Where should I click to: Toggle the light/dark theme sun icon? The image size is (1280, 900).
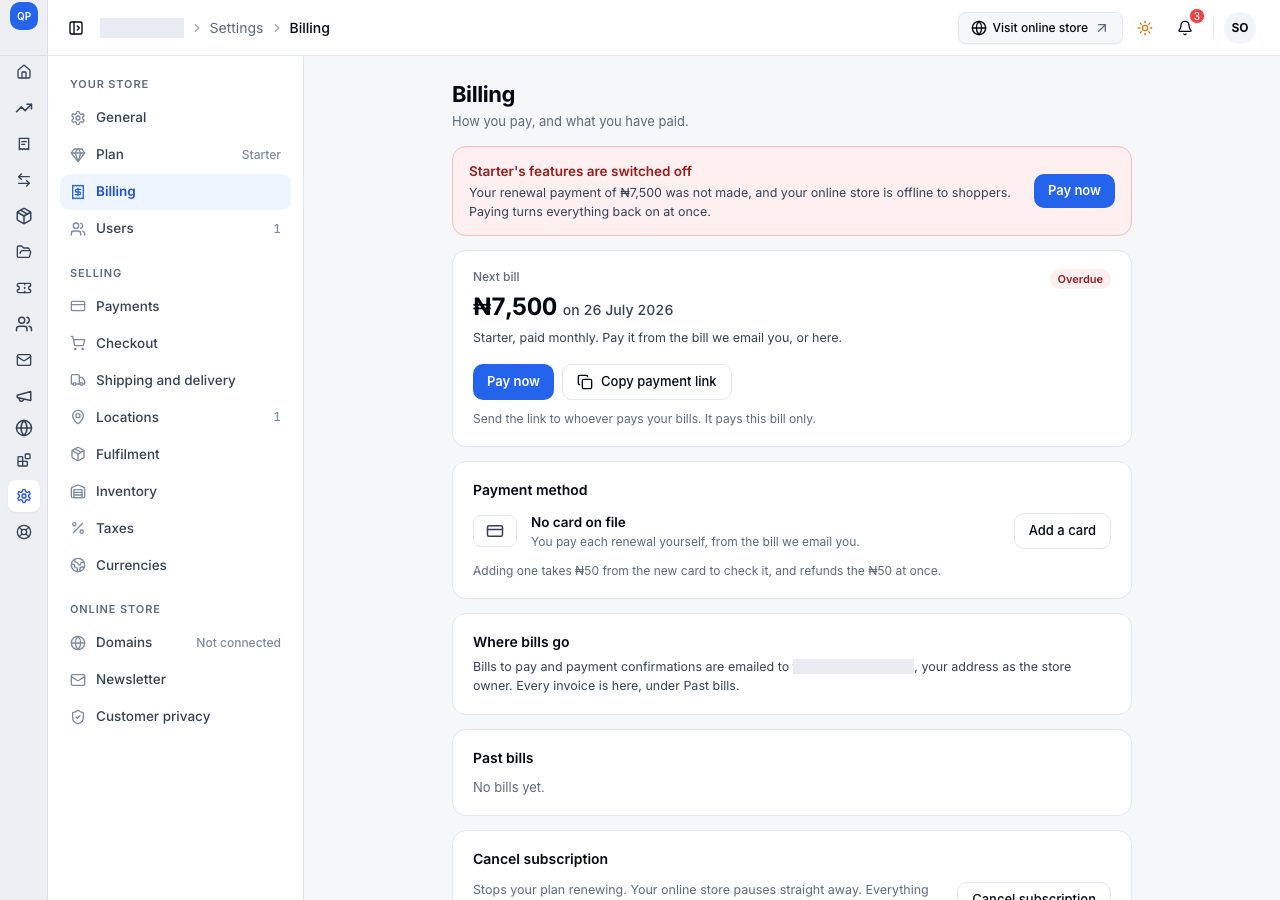pyautogui.click(x=1145, y=28)
